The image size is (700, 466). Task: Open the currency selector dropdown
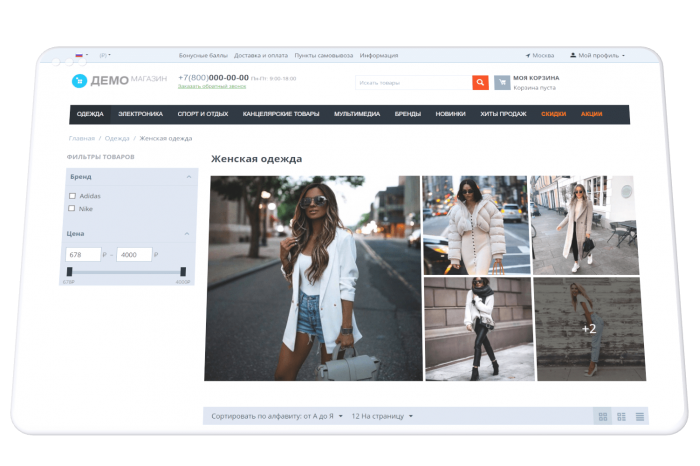(105, 55)
